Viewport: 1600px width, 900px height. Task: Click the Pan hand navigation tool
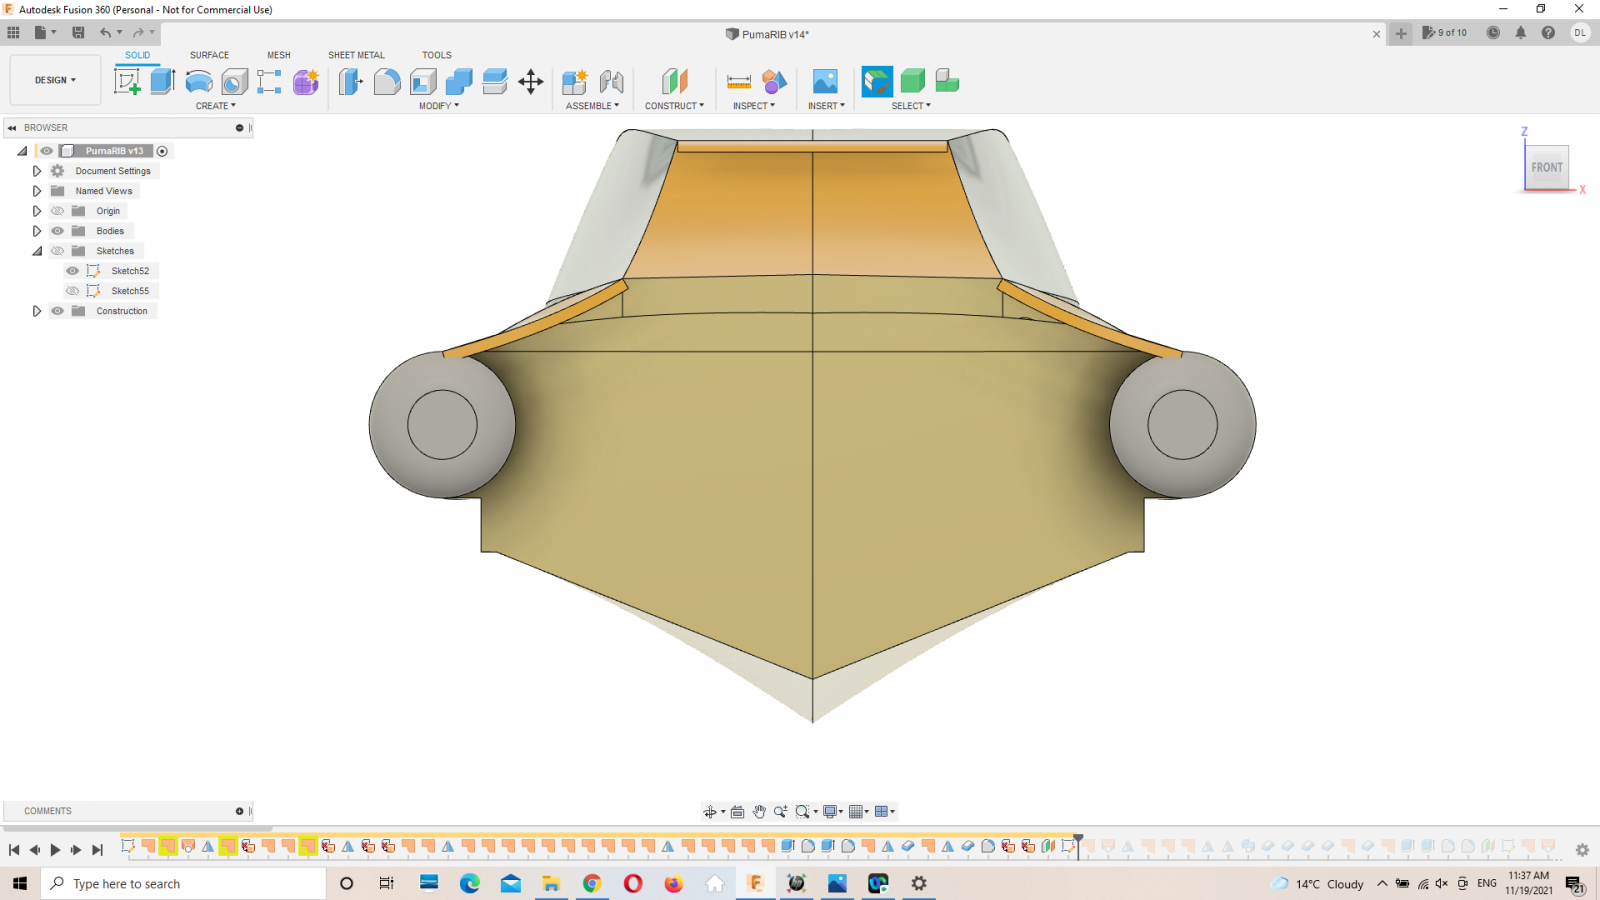pyautogui.click(x=759, y=812)
